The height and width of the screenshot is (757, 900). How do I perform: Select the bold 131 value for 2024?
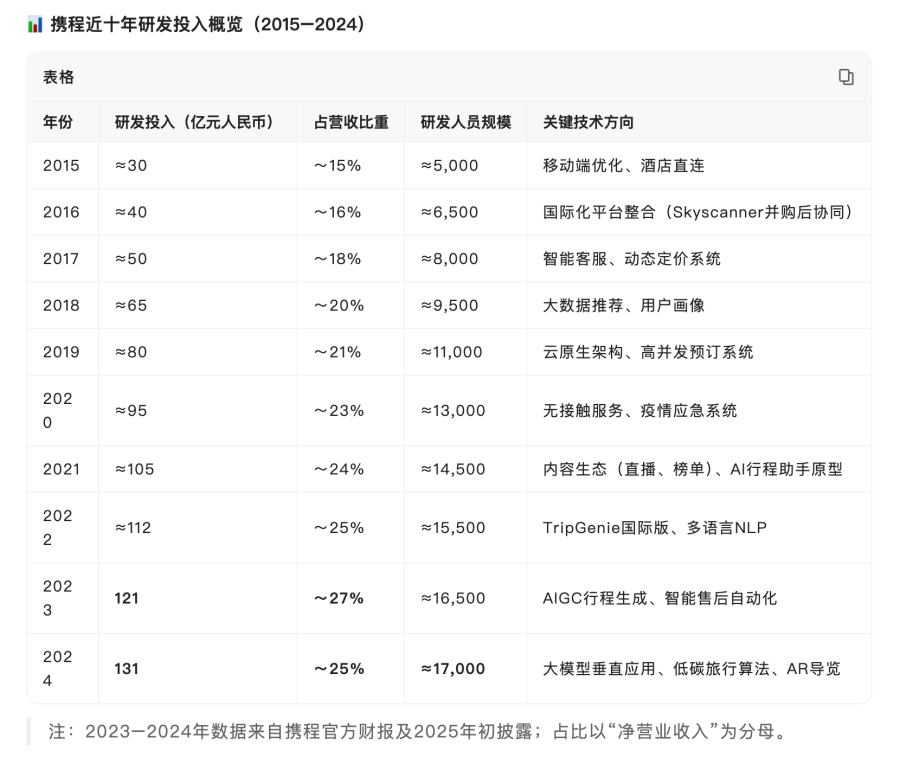[127, 668]
